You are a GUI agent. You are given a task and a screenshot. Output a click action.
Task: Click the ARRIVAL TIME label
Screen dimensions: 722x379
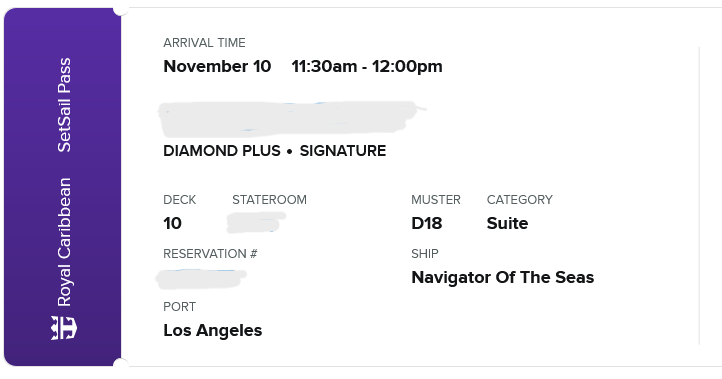tap(204, 43)
